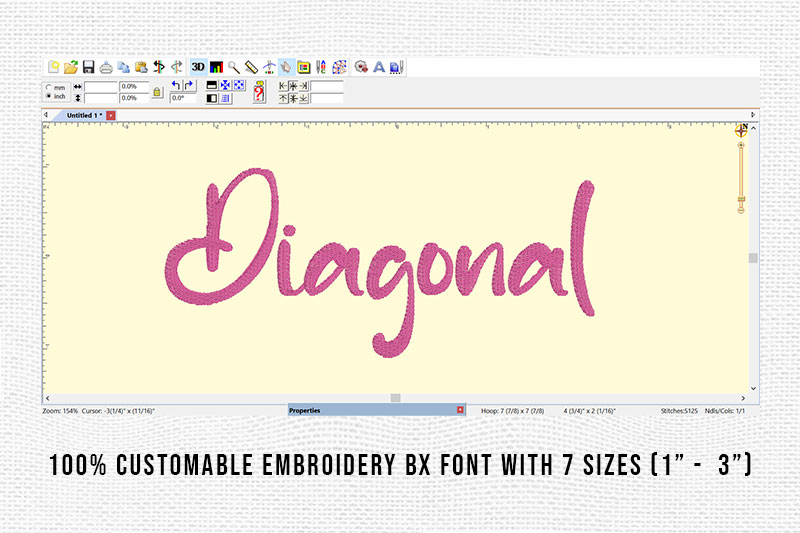Click the stitch simulator needle icon
The image size is (800, 533).
pyautogui.click(x=269, y=67)
